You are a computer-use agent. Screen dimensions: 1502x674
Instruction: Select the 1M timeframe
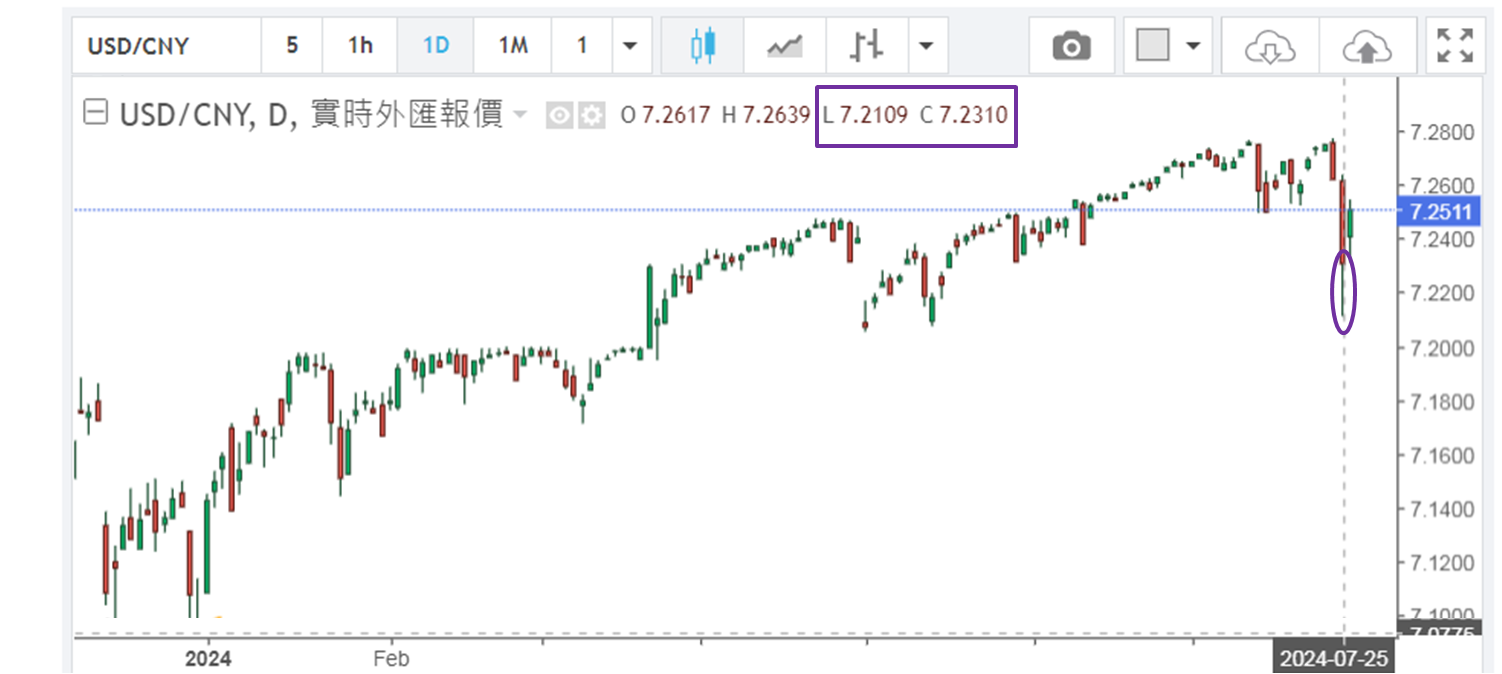[512, 46]
